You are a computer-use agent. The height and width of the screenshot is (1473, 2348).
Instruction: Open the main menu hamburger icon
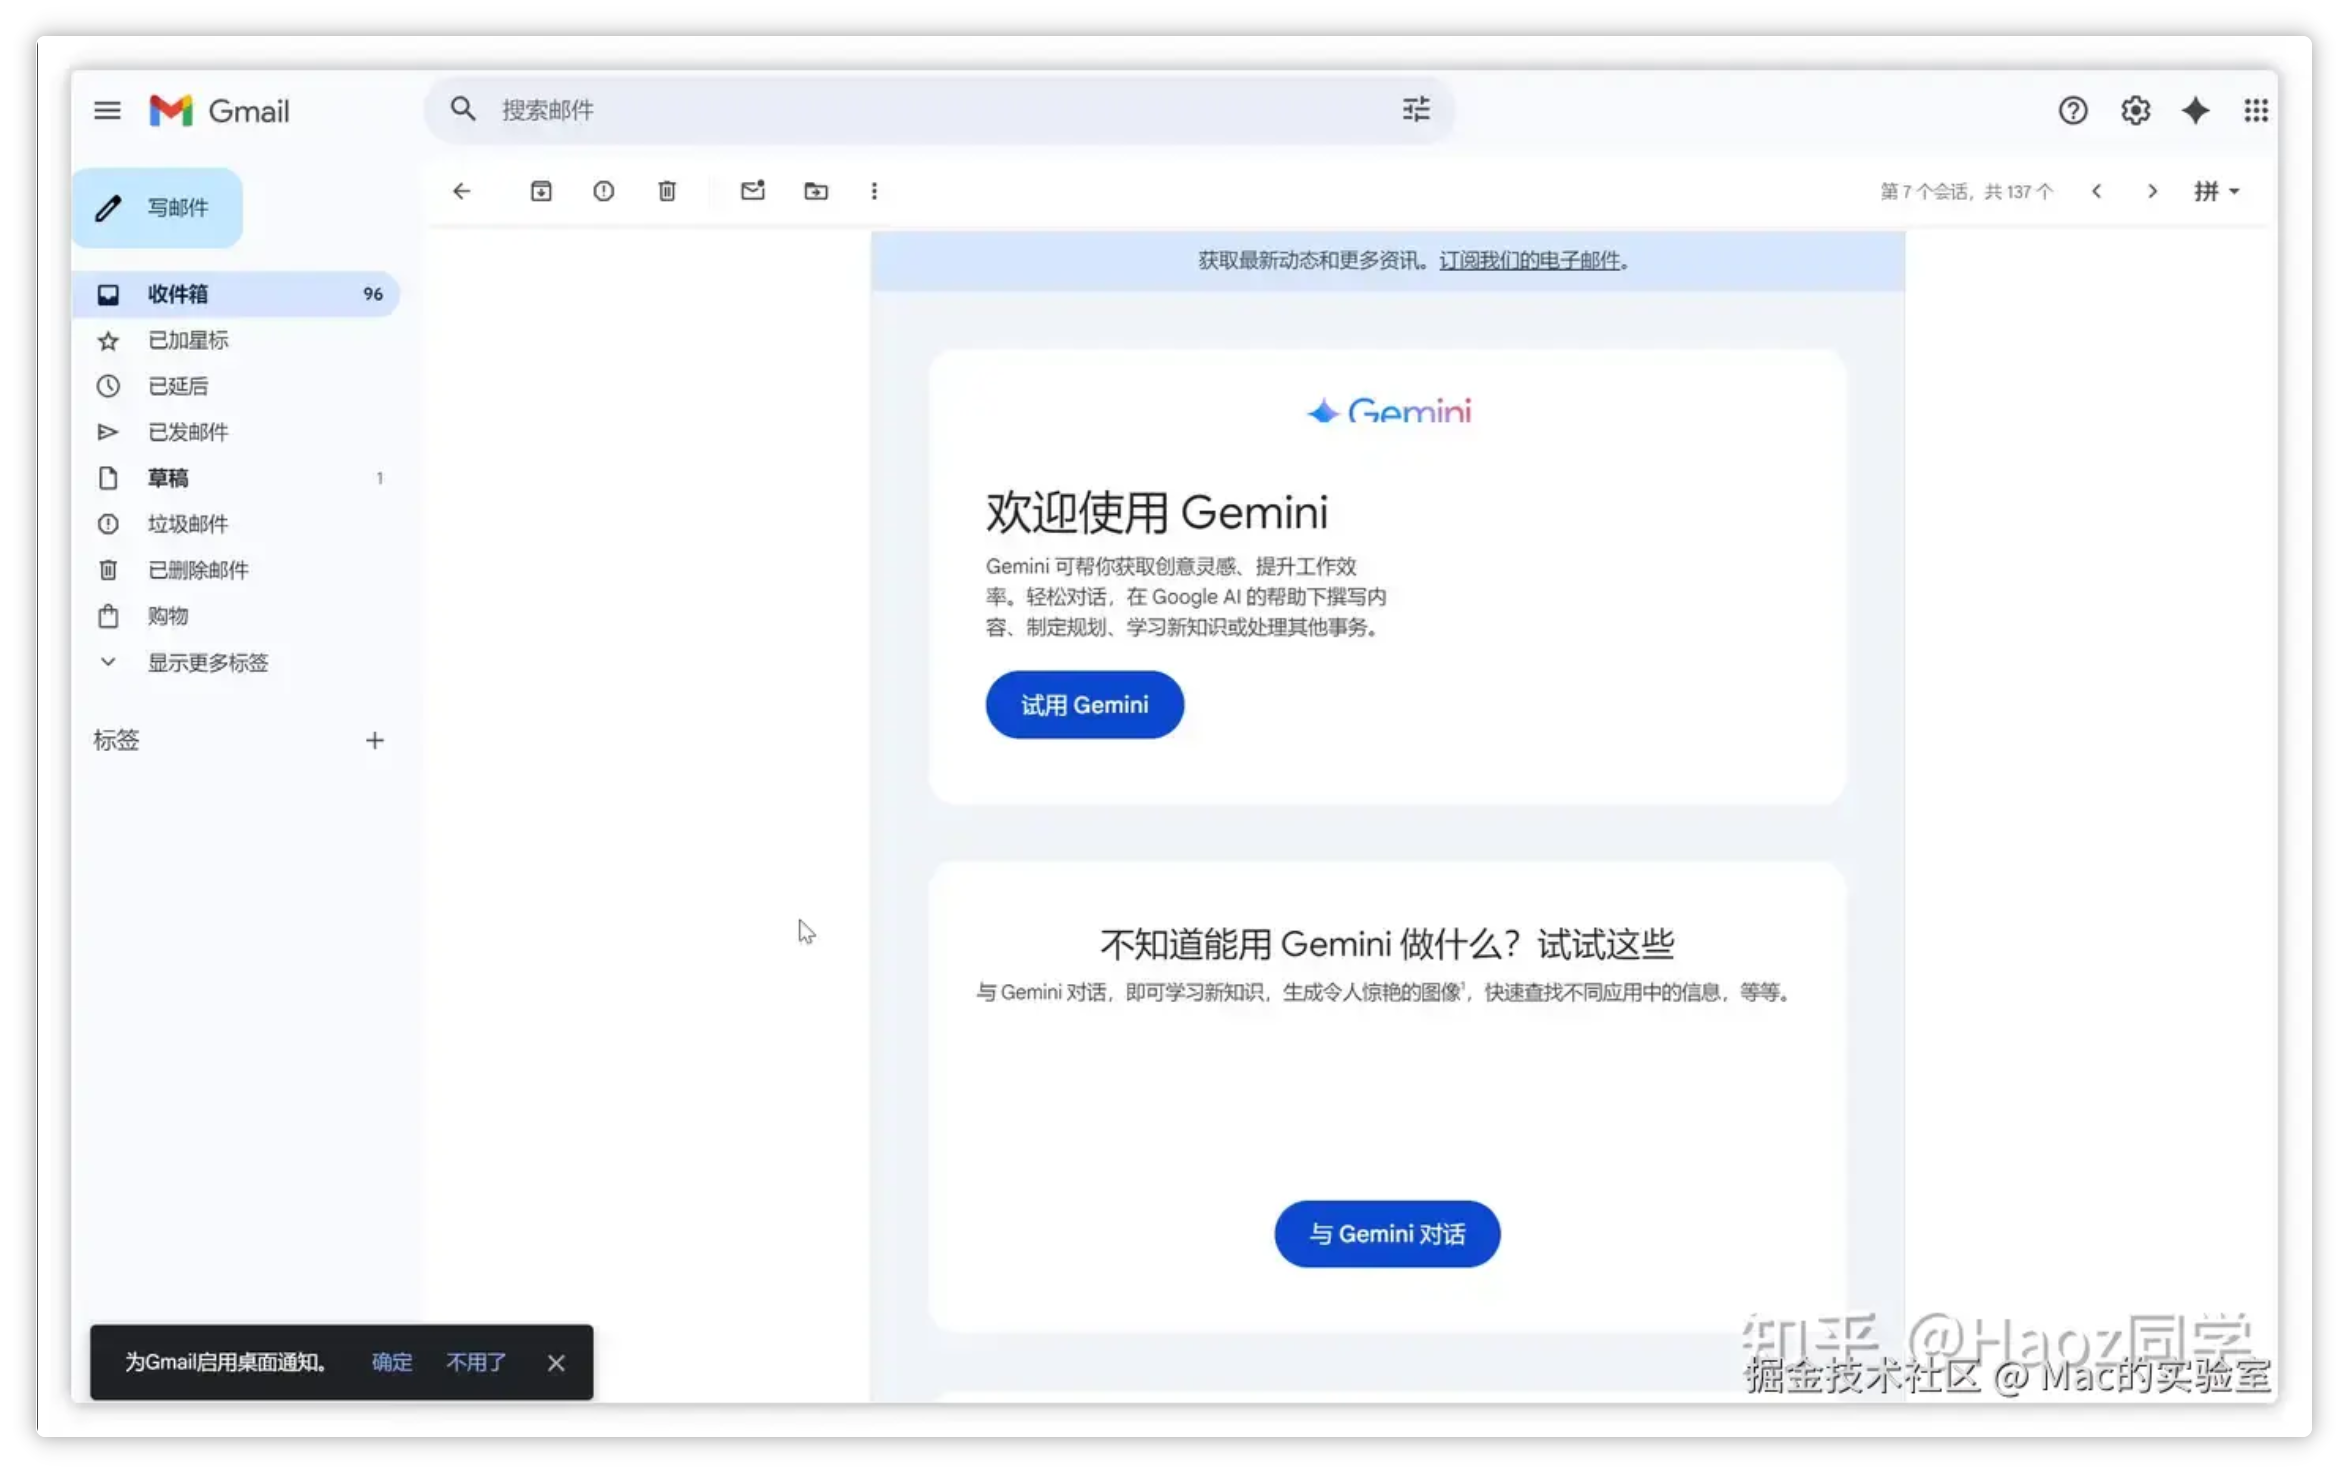[107, 110]
